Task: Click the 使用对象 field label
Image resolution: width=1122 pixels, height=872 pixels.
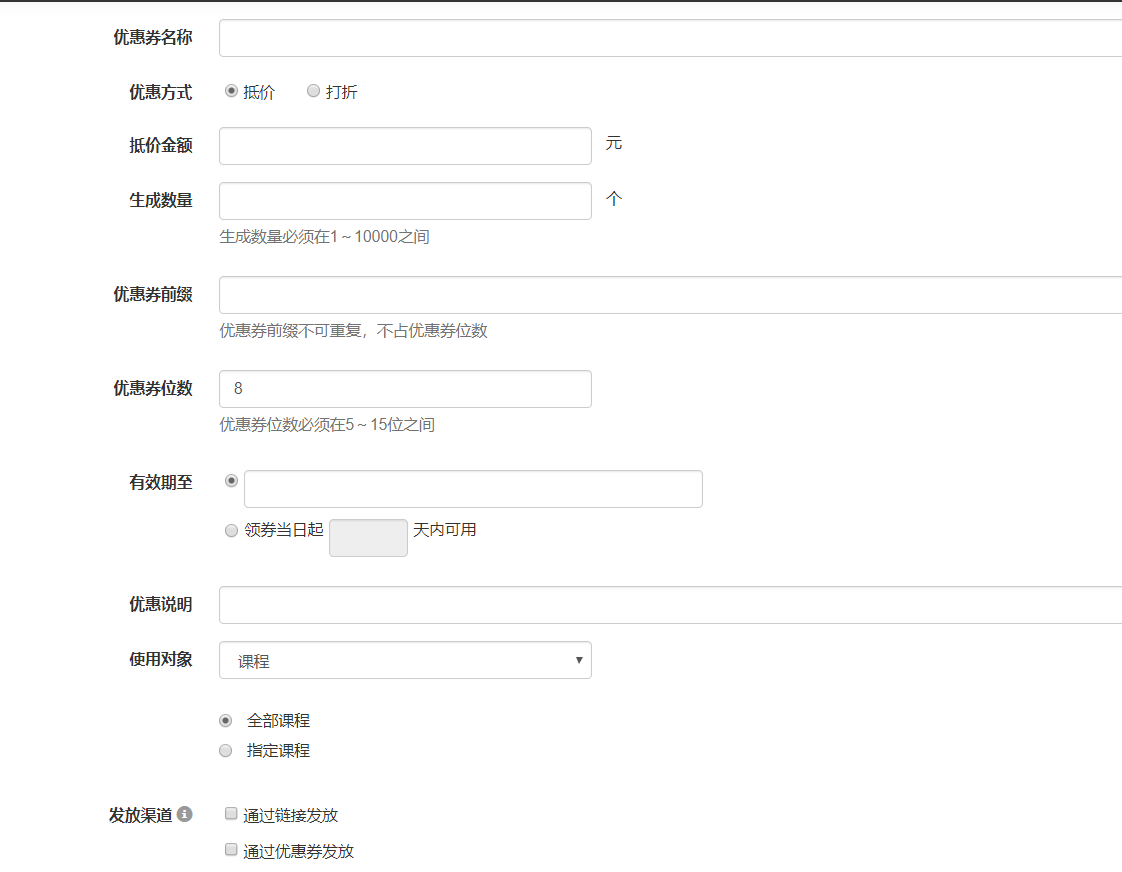Action: pos(160,659)
